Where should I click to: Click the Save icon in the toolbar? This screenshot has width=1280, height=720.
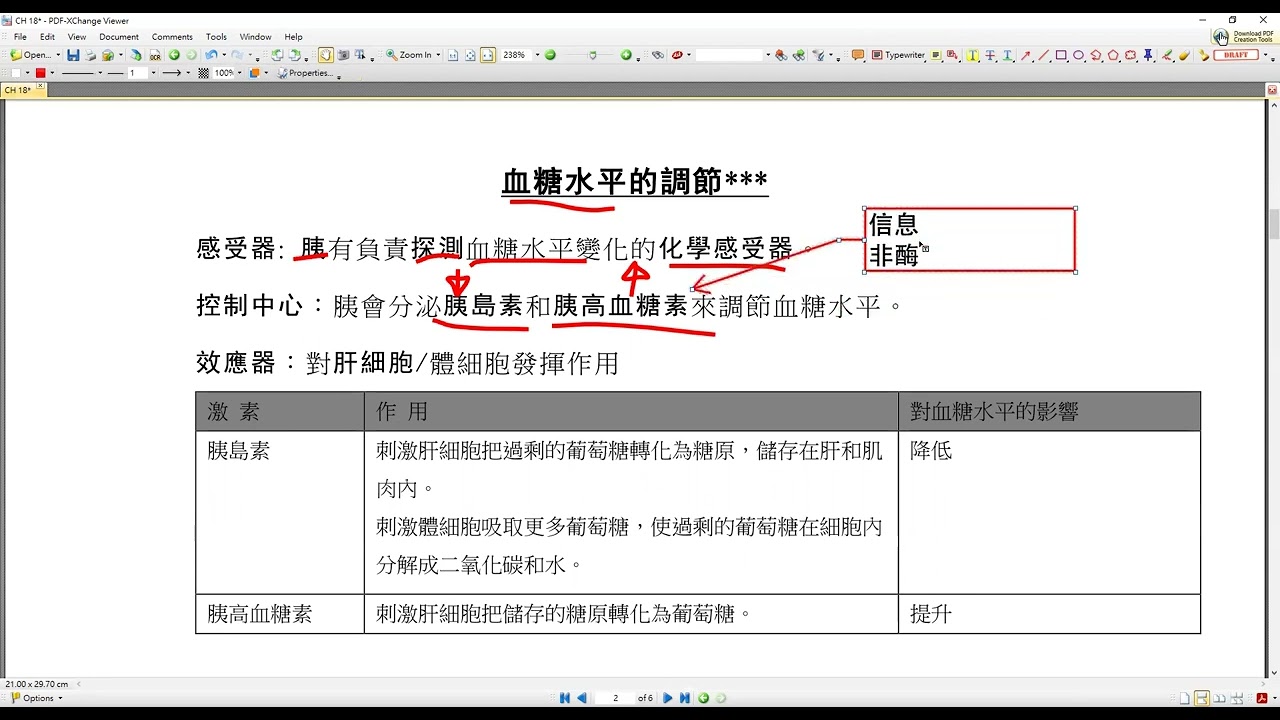point(73,55)
